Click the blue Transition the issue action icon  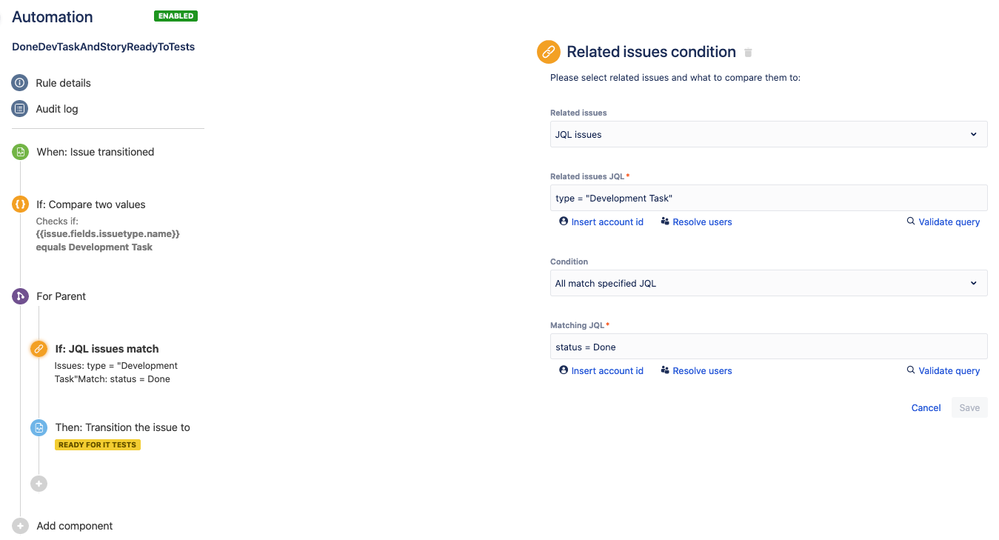pos(39,427)
